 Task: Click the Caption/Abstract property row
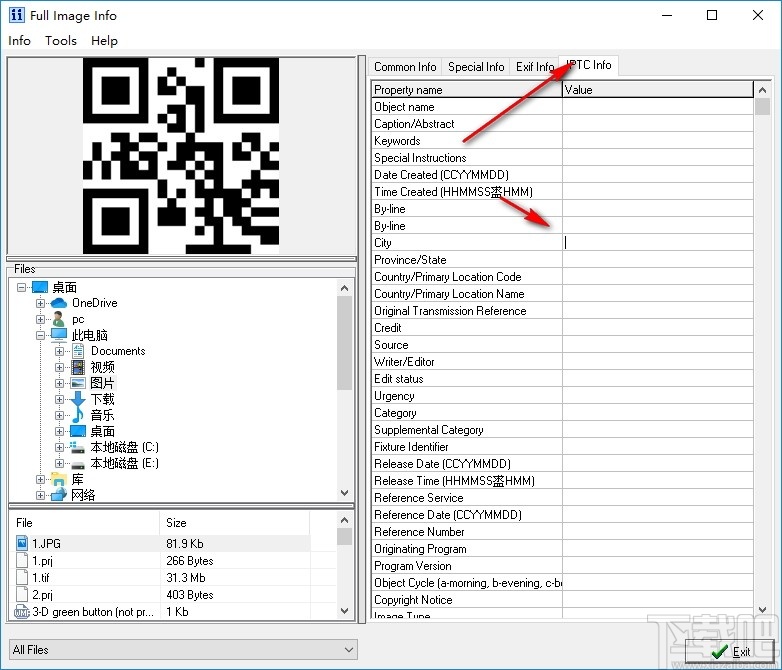467,124
